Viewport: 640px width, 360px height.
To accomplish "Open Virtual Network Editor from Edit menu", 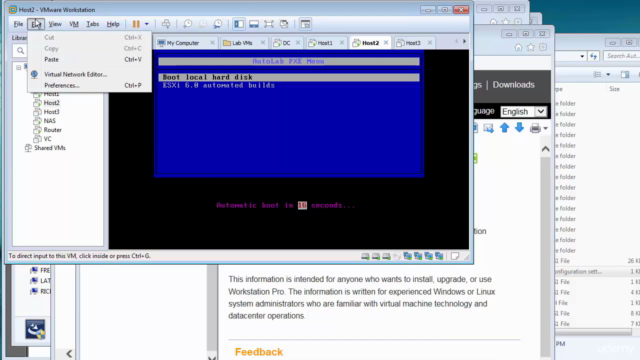I will [89, 74].
